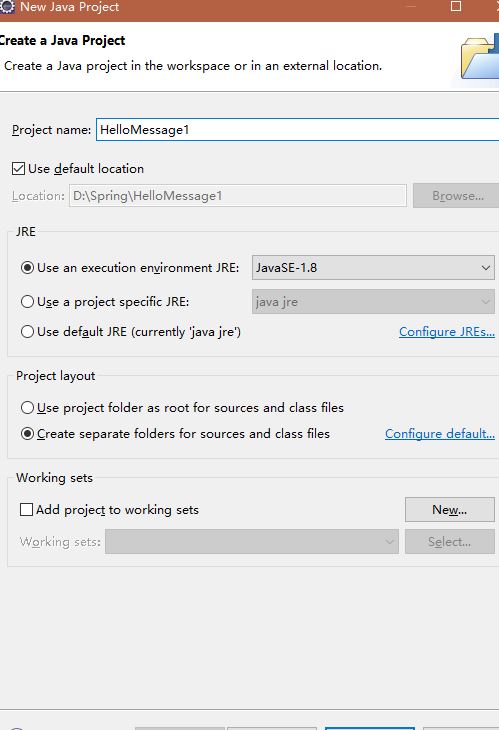This screenshot has height=730, width=499.
Task: Select Use a project specific JRE
Action: [27, 302]
